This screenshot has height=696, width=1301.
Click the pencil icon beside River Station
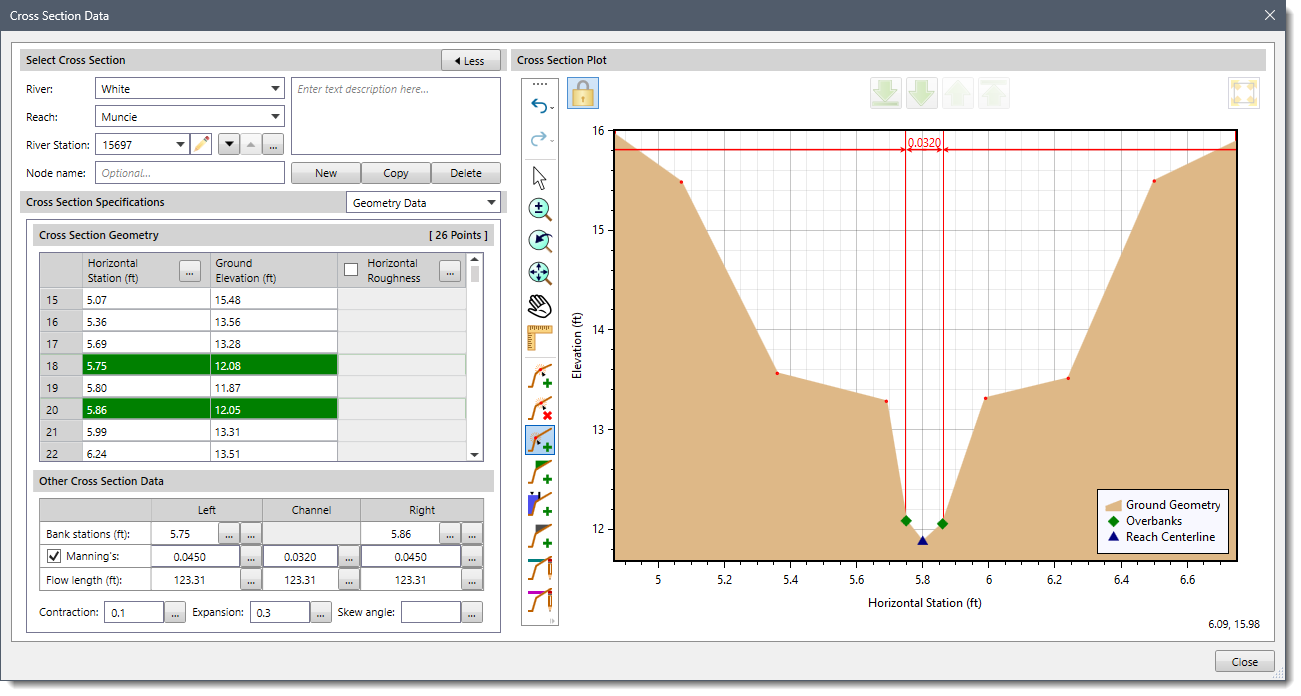pos(202,144)
